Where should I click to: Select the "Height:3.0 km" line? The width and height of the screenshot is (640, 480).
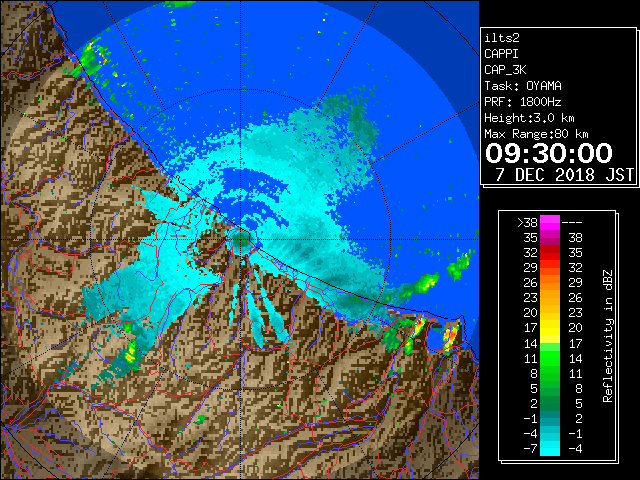(529, 118)
